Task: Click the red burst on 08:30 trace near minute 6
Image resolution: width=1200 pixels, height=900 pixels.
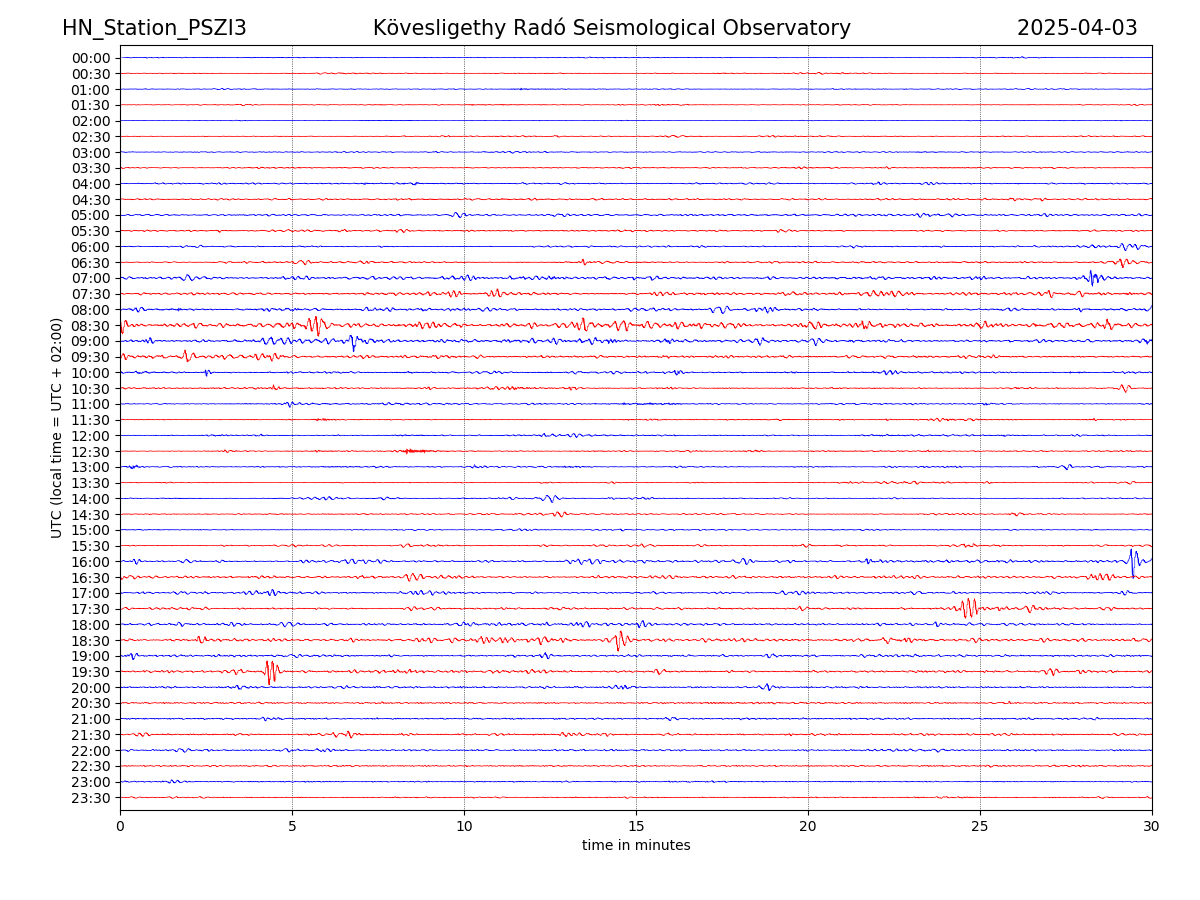Action: (x=315, y=325)
